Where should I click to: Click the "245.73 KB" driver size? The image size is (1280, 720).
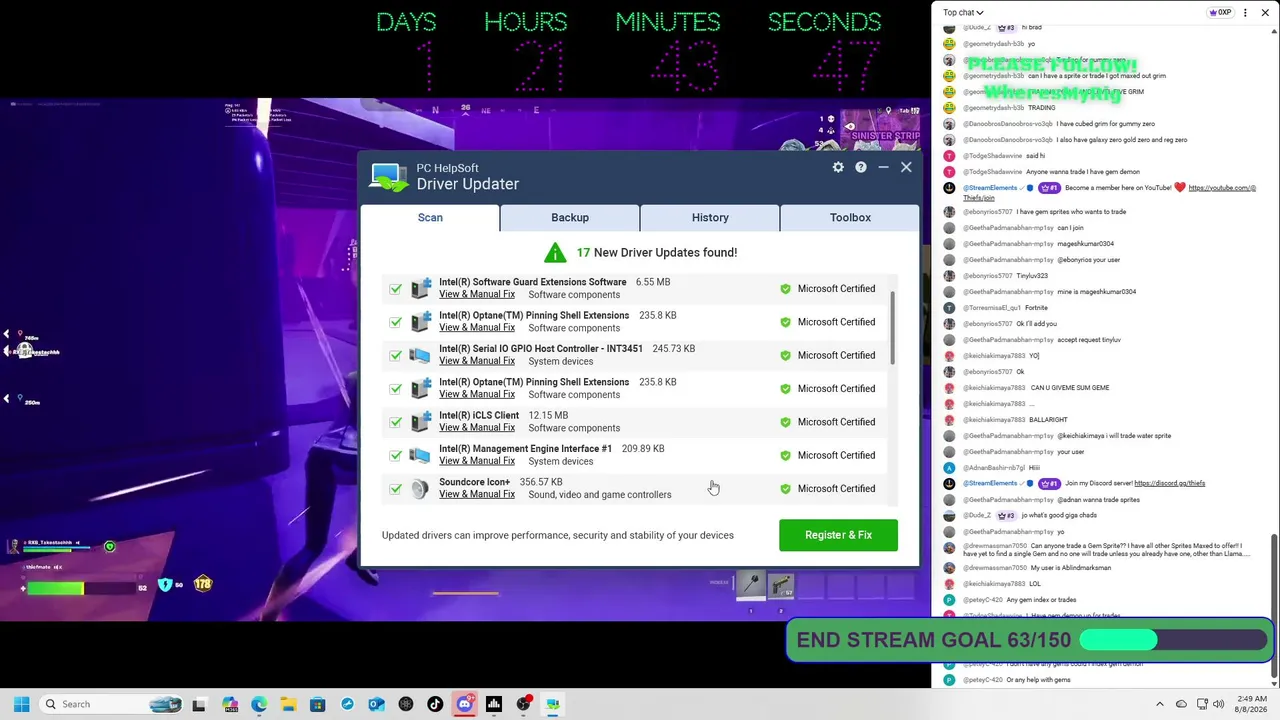673,349
